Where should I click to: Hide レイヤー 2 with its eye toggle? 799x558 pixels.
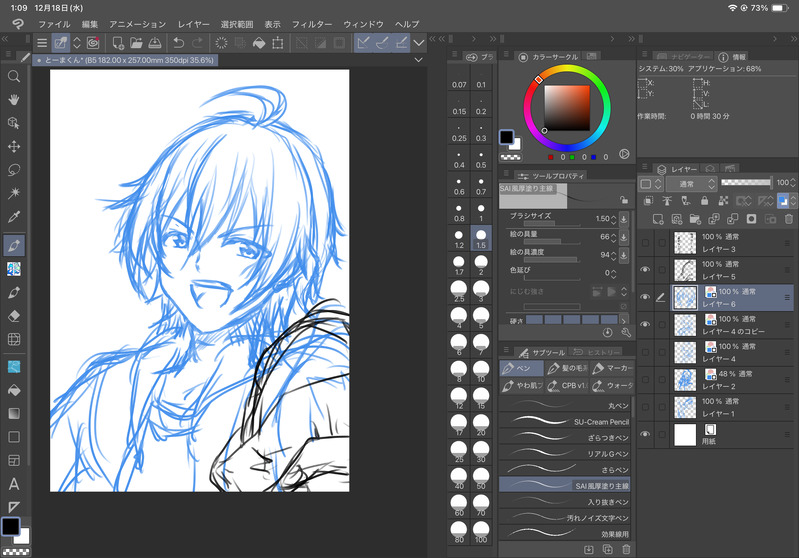[645, 379]
